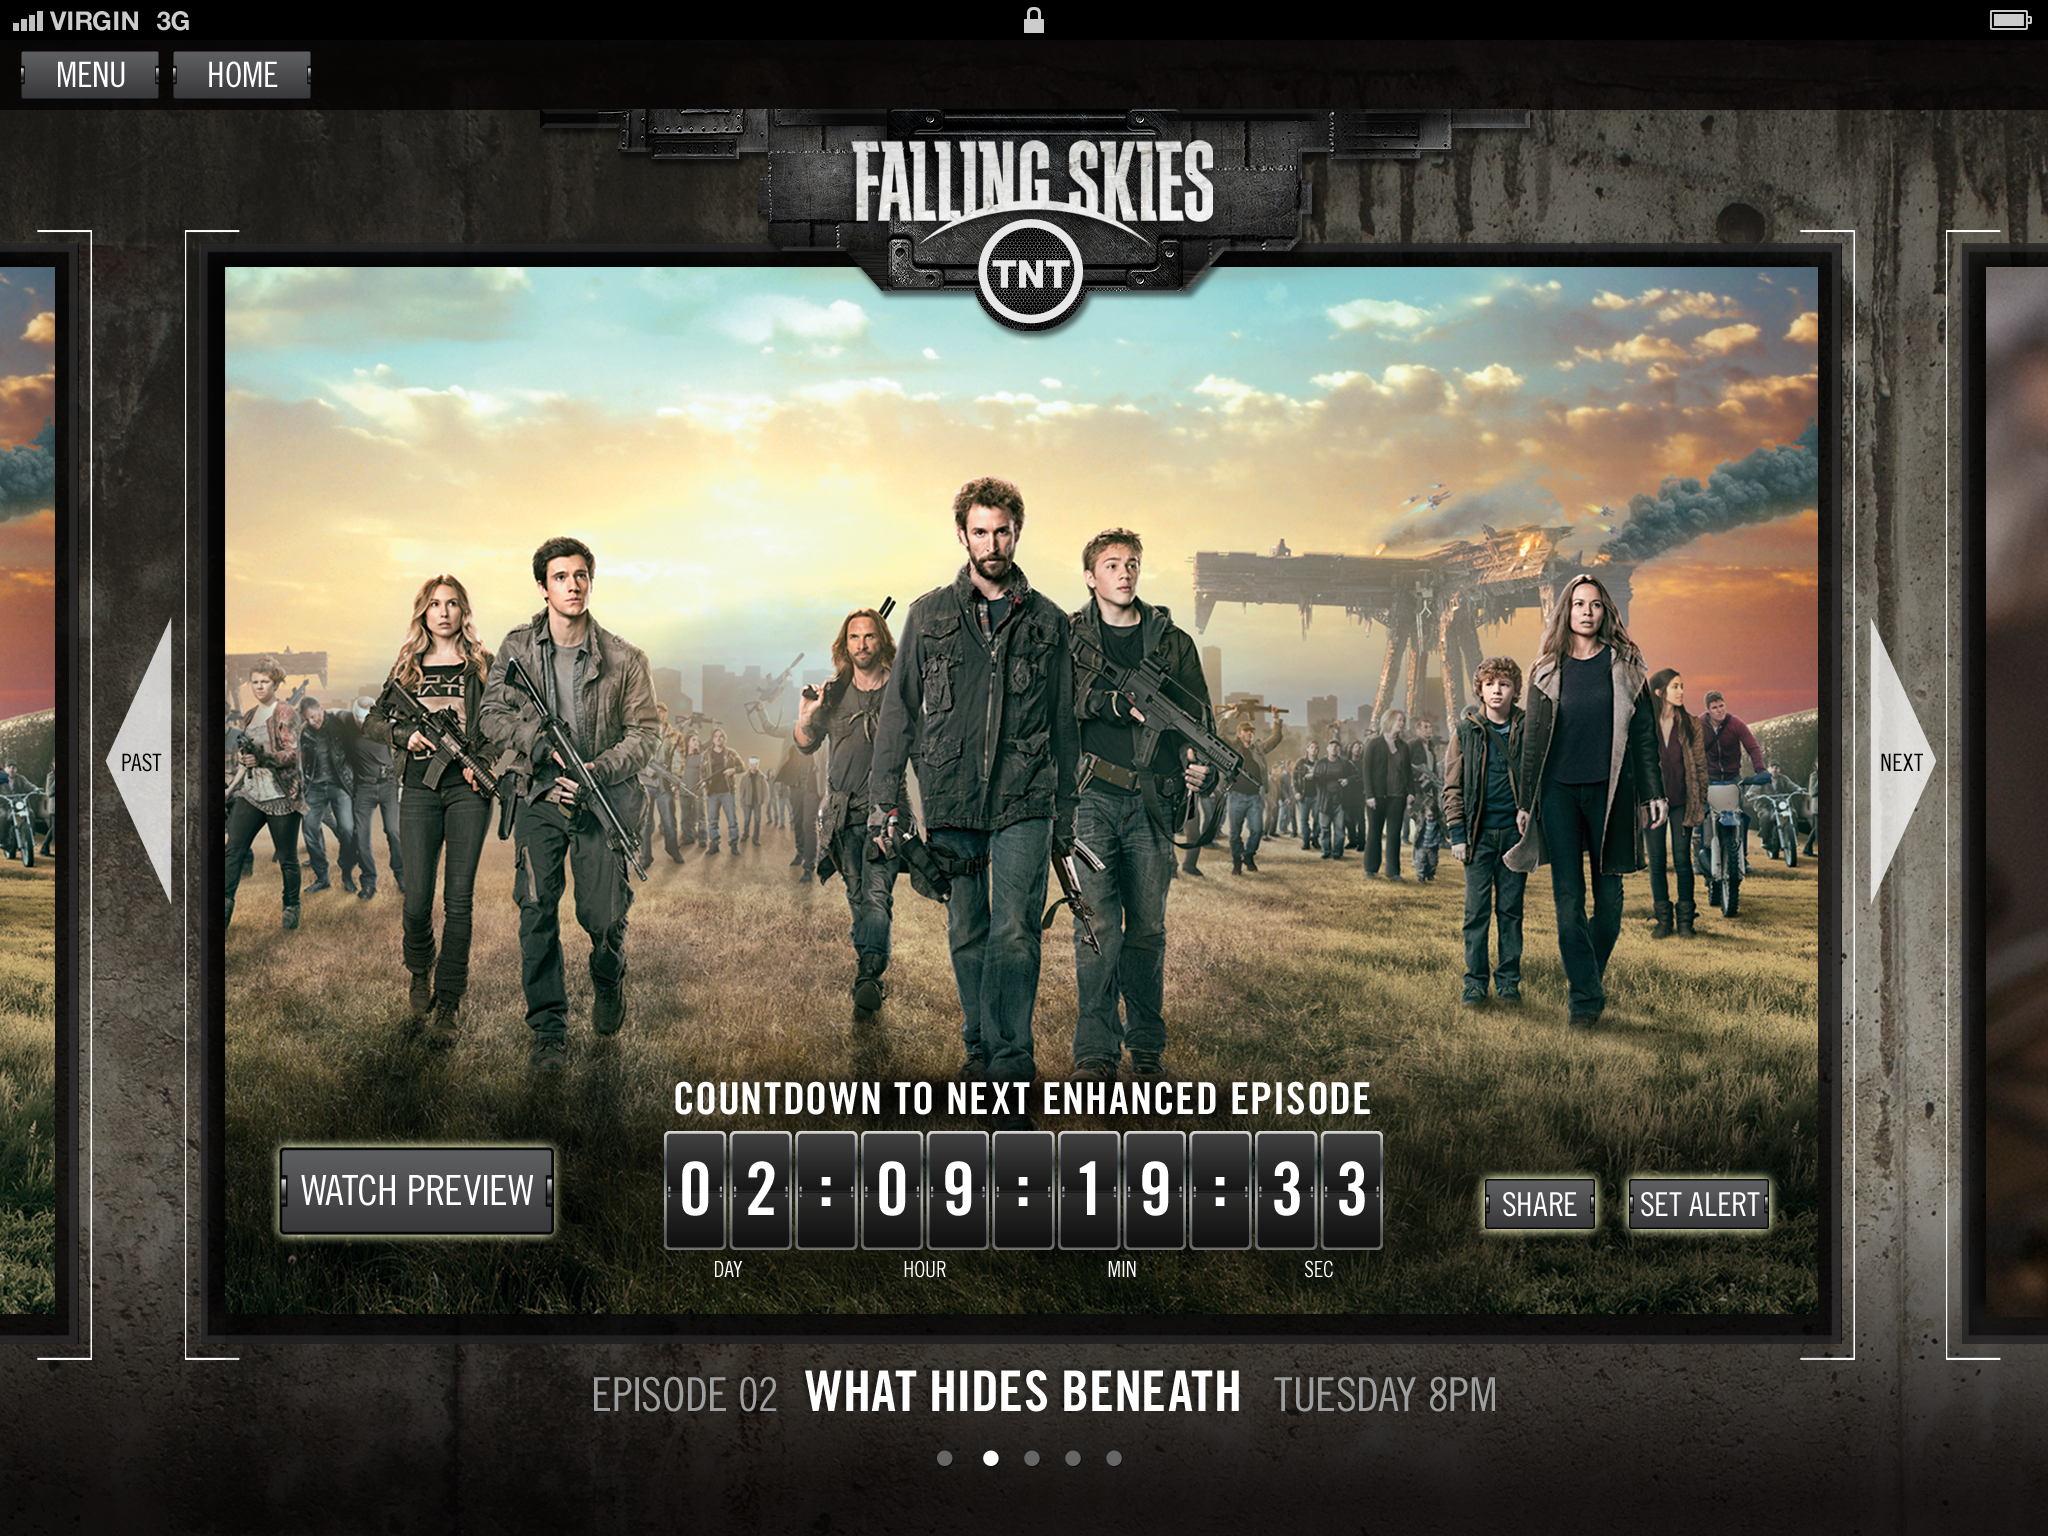Go to HOME screen

242,75
